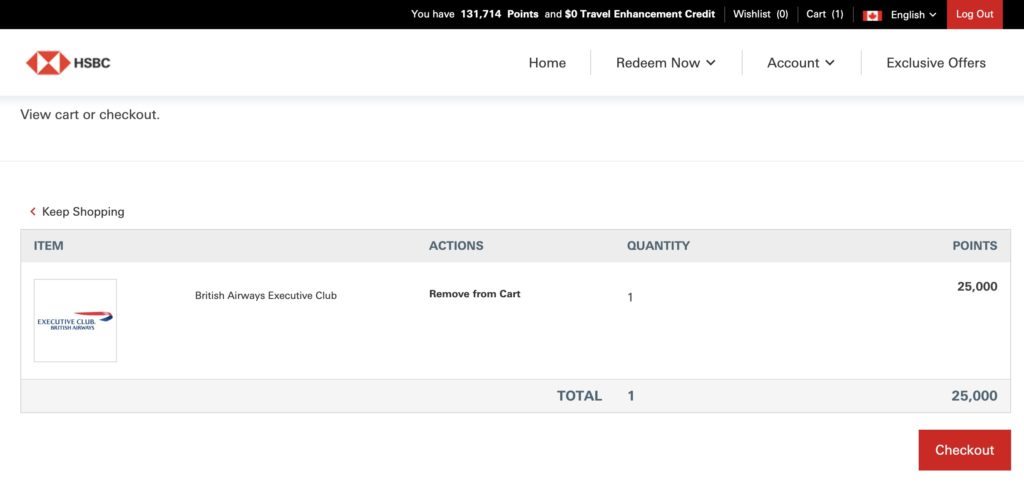This screenshot has height=483, width=1024.
Task: Open the Wishlist (0) link
Action: pos(760,14)
